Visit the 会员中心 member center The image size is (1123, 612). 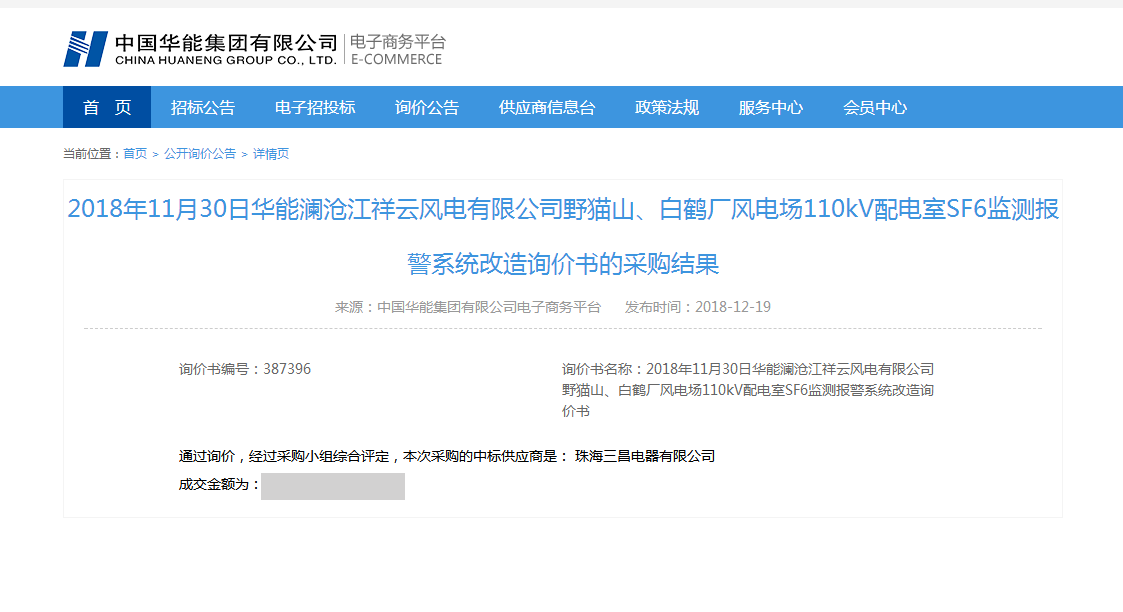click(x=875, y=107)
